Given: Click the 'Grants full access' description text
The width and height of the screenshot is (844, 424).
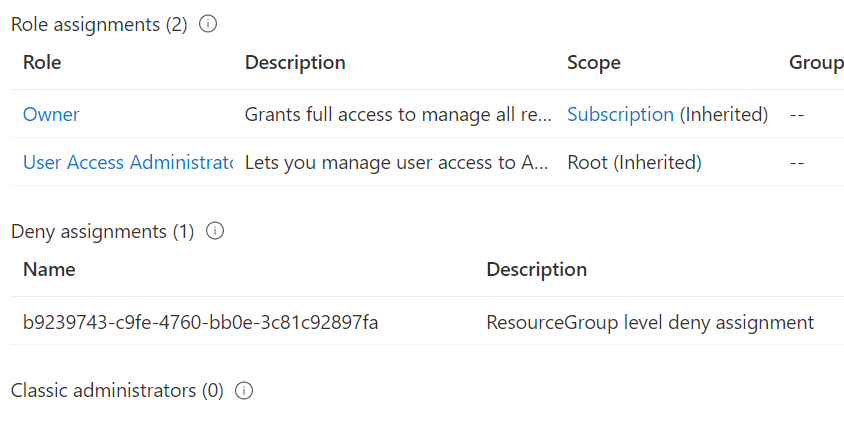Looking at the screenshot, I should click(x=398, y=114).
